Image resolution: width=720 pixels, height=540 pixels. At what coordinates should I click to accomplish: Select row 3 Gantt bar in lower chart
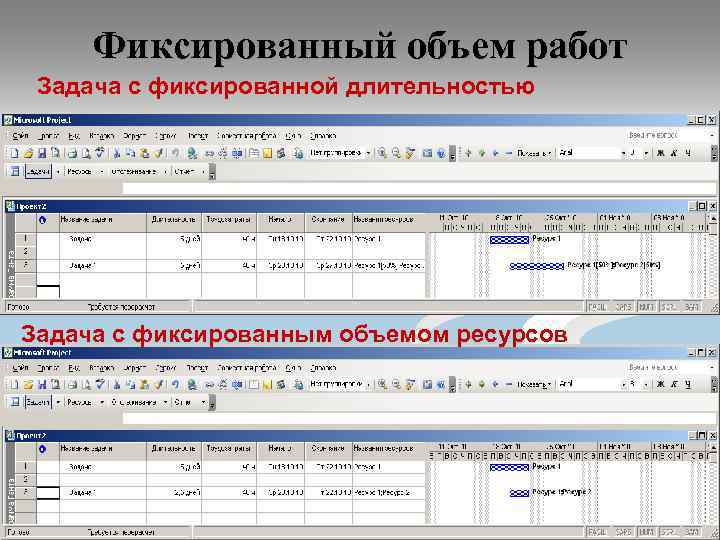point(519,493)
